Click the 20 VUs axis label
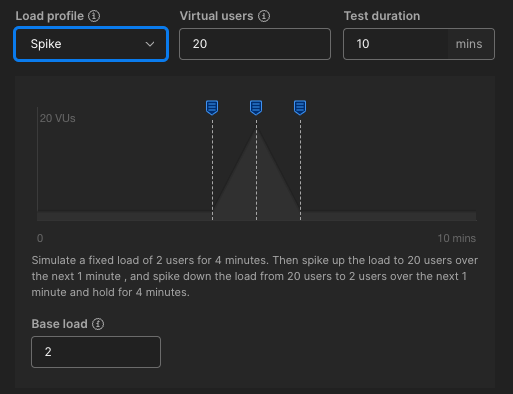Viewport: 513px width, 394px height. pos(58,118)
